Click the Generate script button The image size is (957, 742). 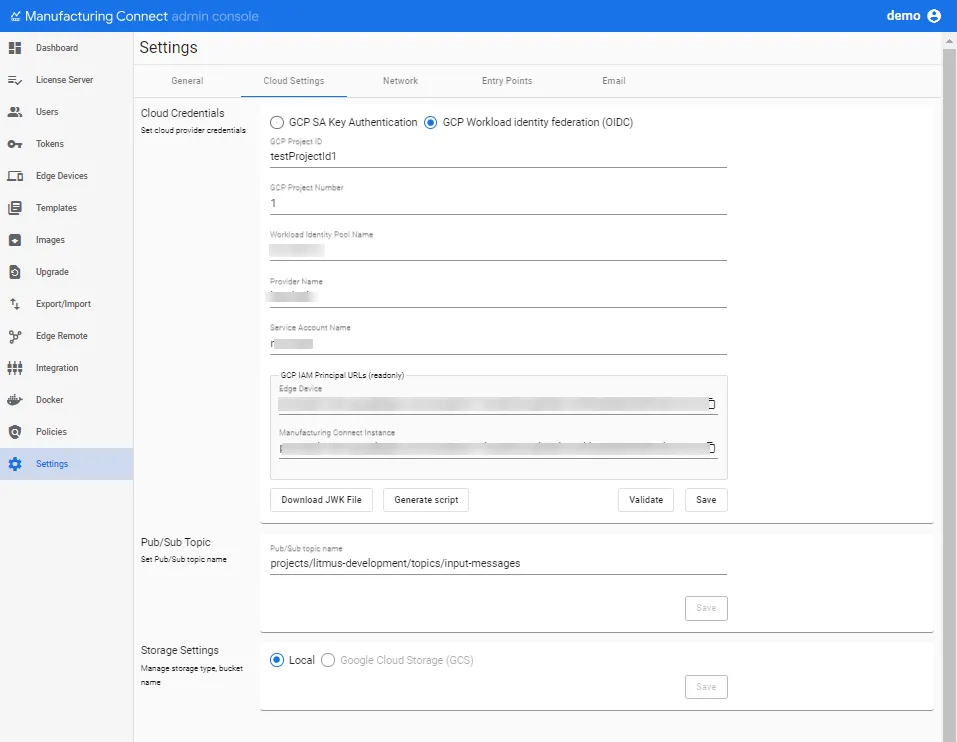coord(426,500)
